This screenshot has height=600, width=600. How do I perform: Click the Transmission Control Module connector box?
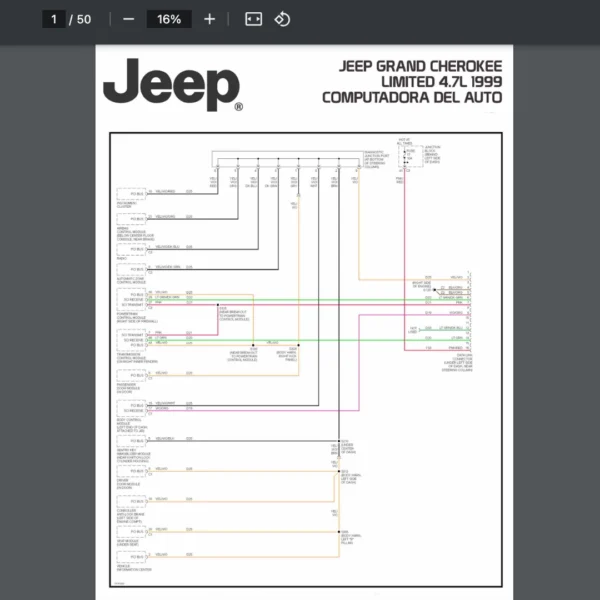131,339
